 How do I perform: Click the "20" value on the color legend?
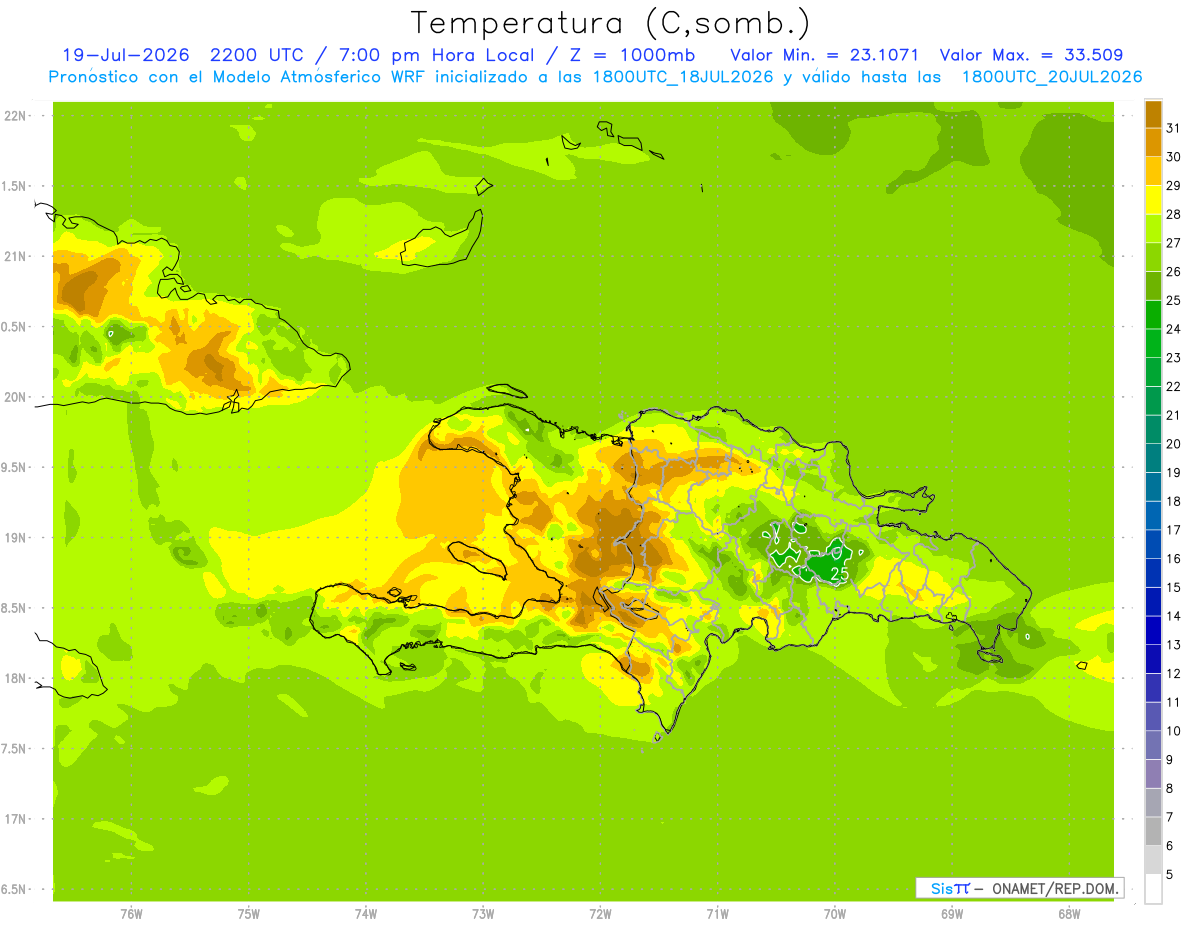[x=1174, y=444]
